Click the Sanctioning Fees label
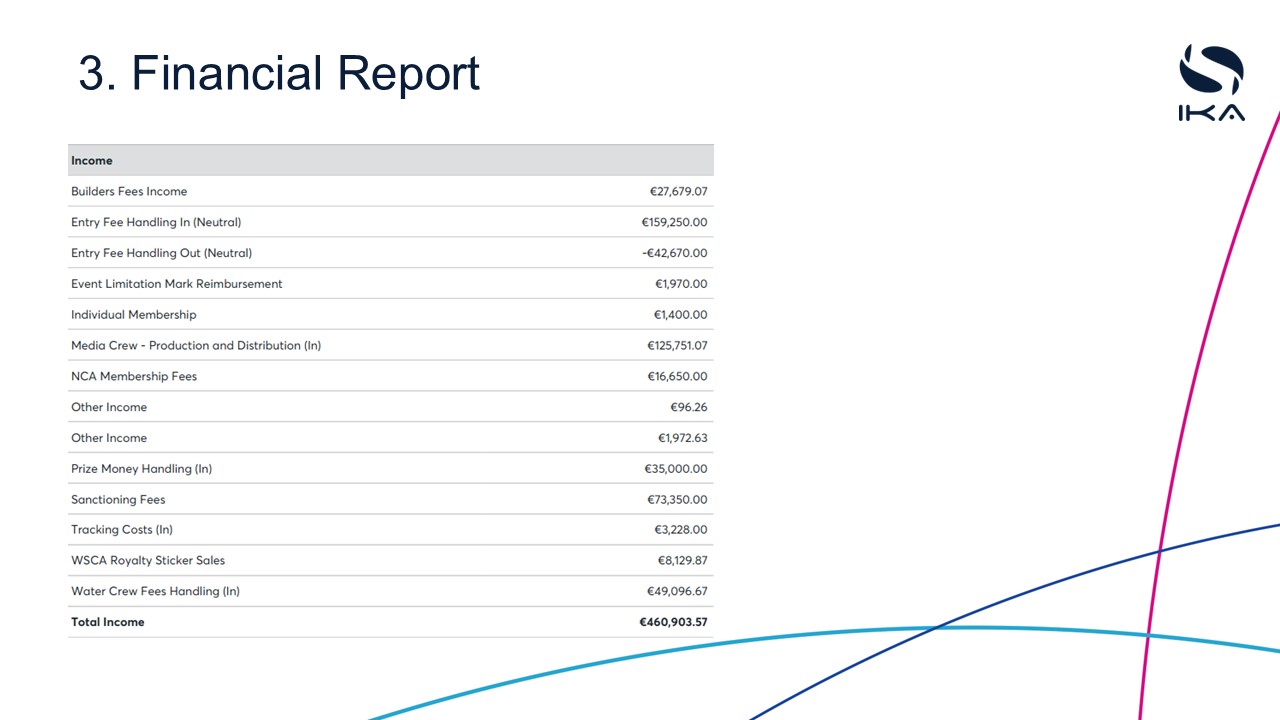Viewport: 1280px width, 720px height. click(x=118, y=500)
